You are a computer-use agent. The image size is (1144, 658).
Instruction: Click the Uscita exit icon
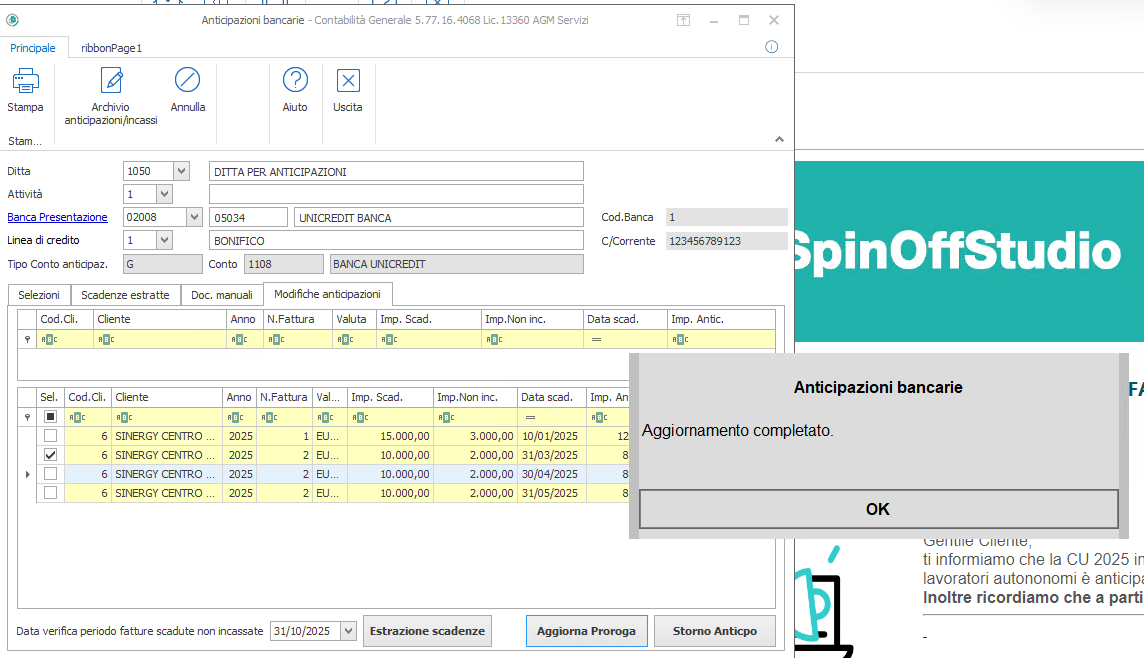pos(348,80)
